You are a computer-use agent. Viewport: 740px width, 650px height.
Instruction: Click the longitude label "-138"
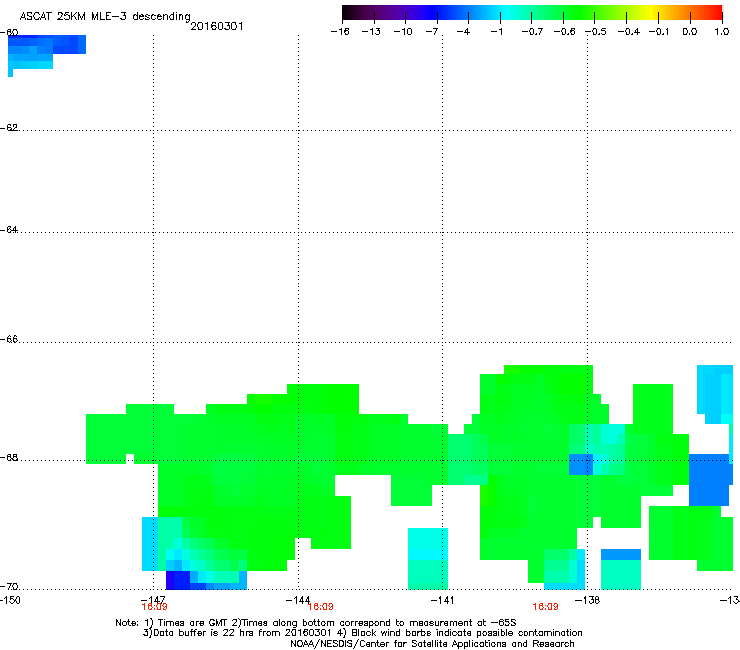click(588, 600)
